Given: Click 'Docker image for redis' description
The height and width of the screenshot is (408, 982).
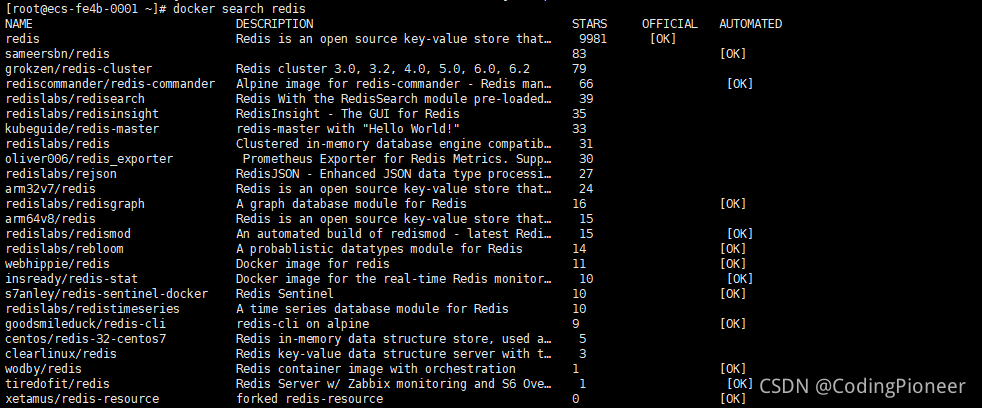Looking at the screenshot, I should pyautogui.click(x=313, y=264).
